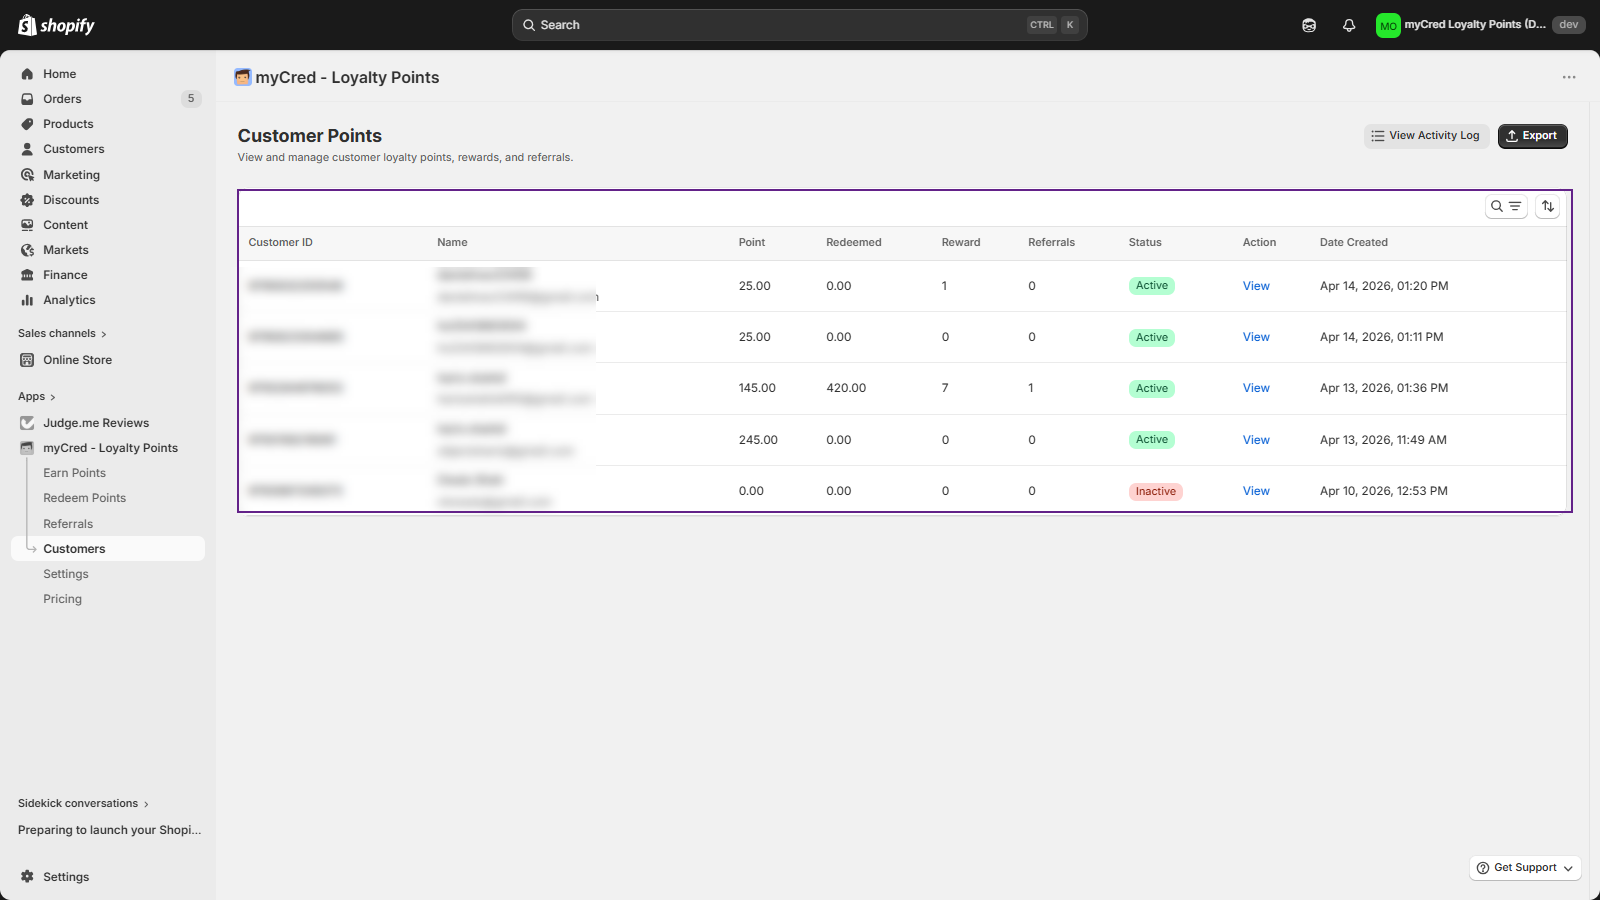
Task: Click the myCred app icon in sidebar
Action: coord(27,448)
